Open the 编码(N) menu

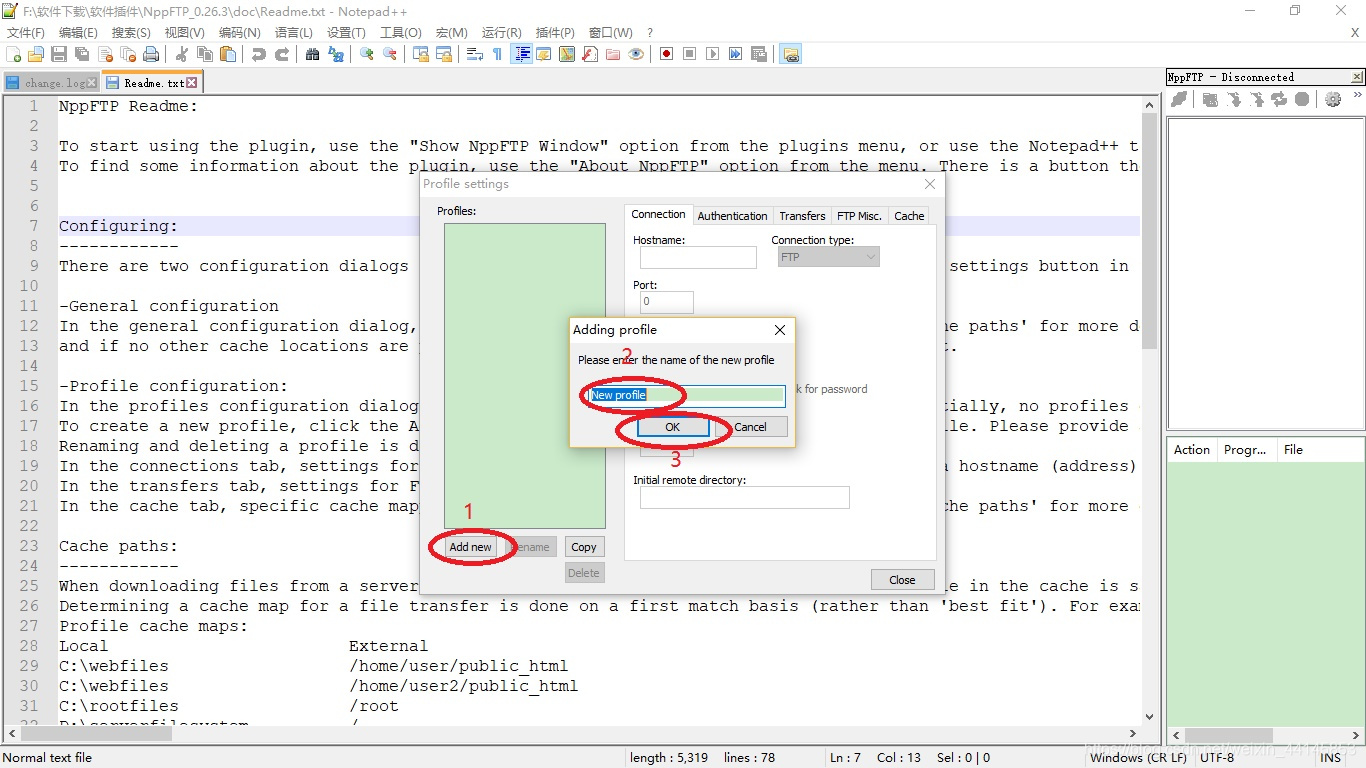point(239,33)
